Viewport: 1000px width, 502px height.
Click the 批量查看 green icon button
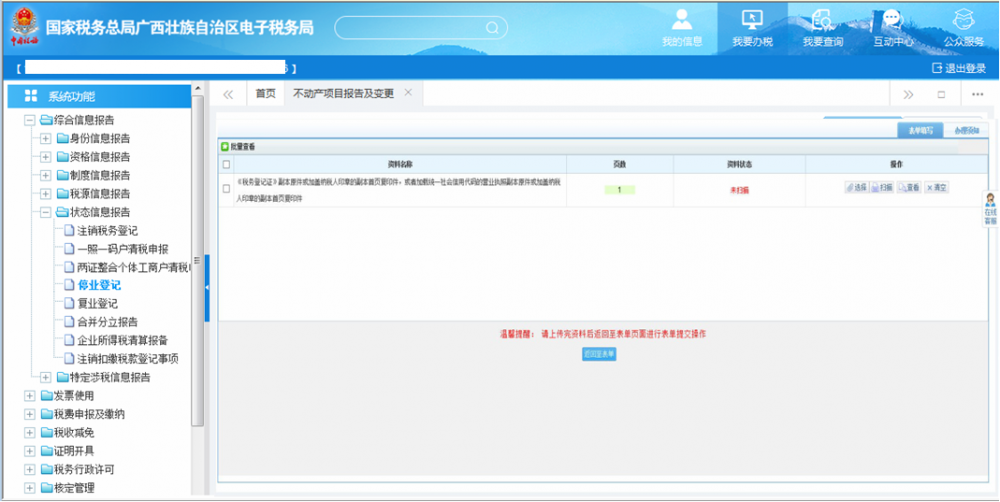click(x=239, y=147)
